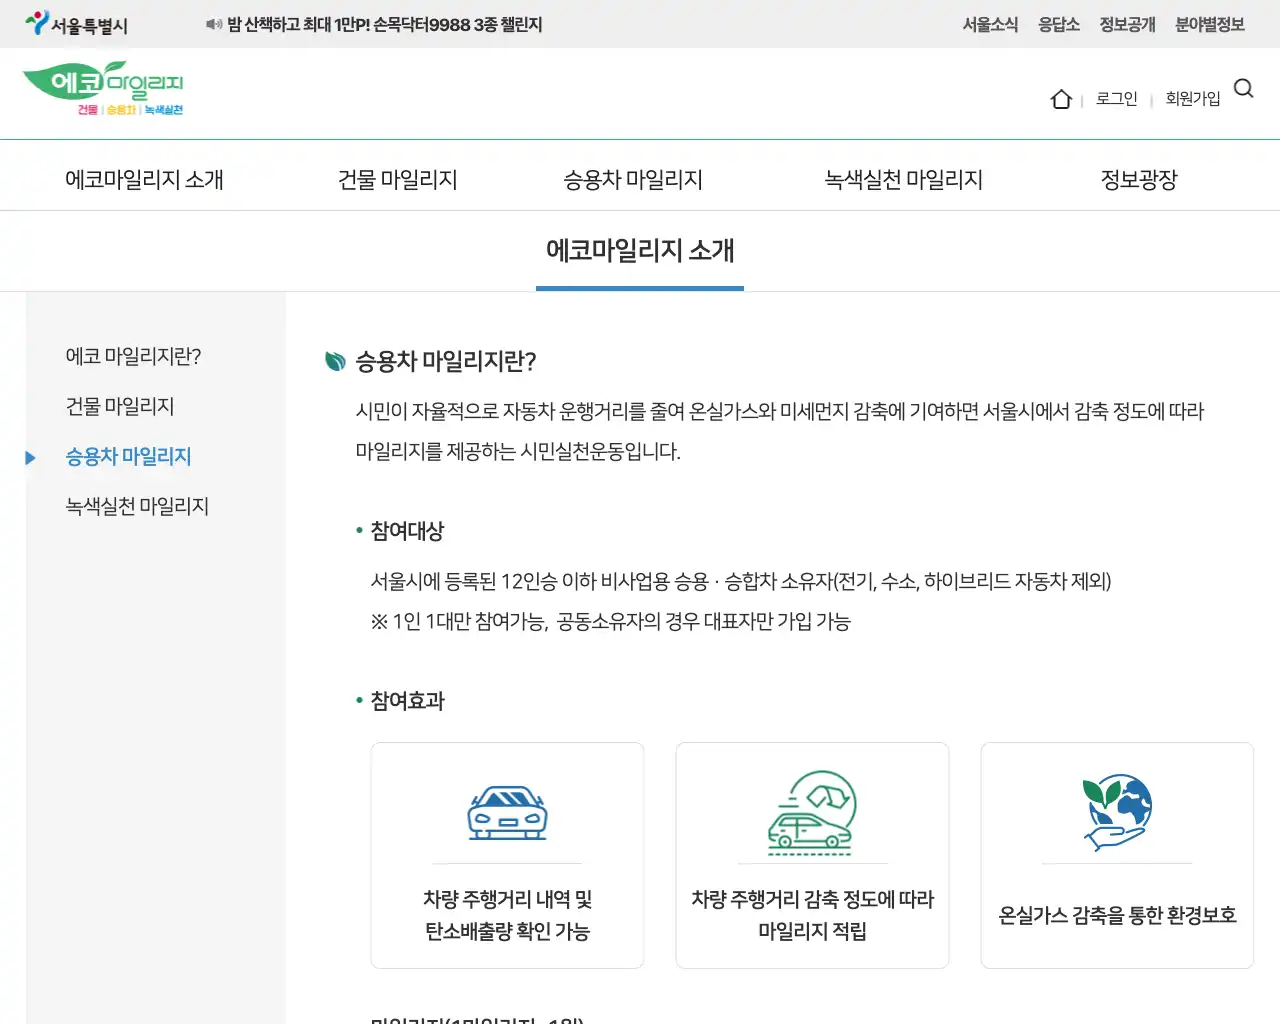1280x1024 pixels.
Task: Open 승용차 마일리지 main menu
Action: [x=633, y=180]
